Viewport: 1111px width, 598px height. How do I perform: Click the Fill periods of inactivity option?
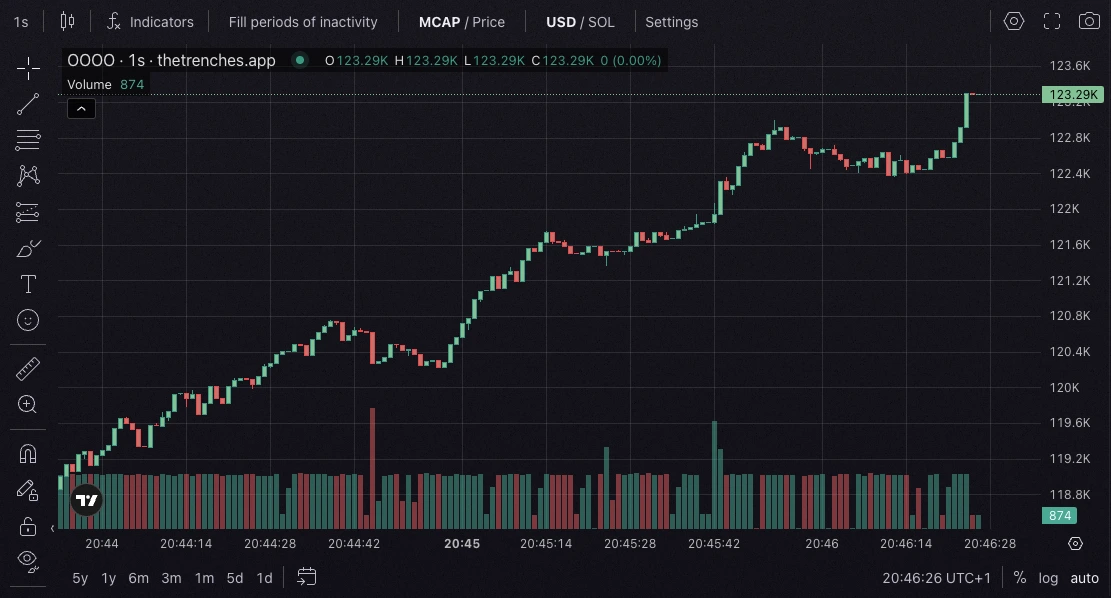point(303,21)
